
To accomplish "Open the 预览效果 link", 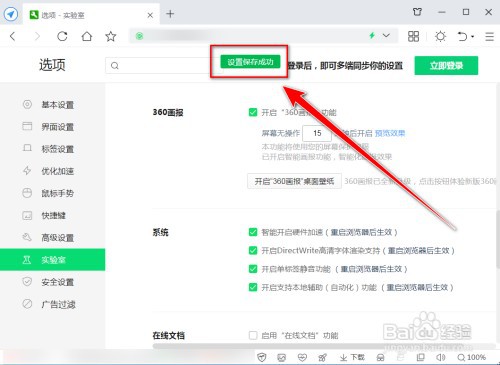I will point(390,133).
